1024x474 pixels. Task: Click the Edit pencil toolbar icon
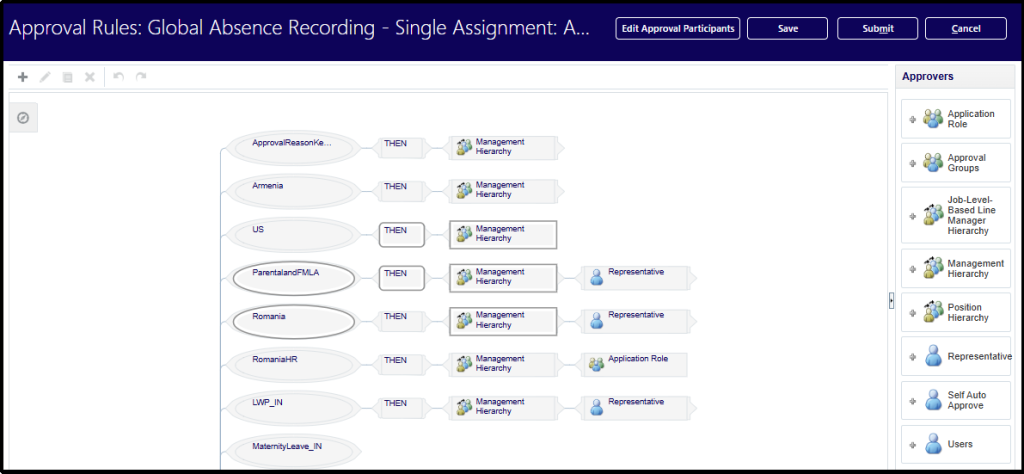45,77
